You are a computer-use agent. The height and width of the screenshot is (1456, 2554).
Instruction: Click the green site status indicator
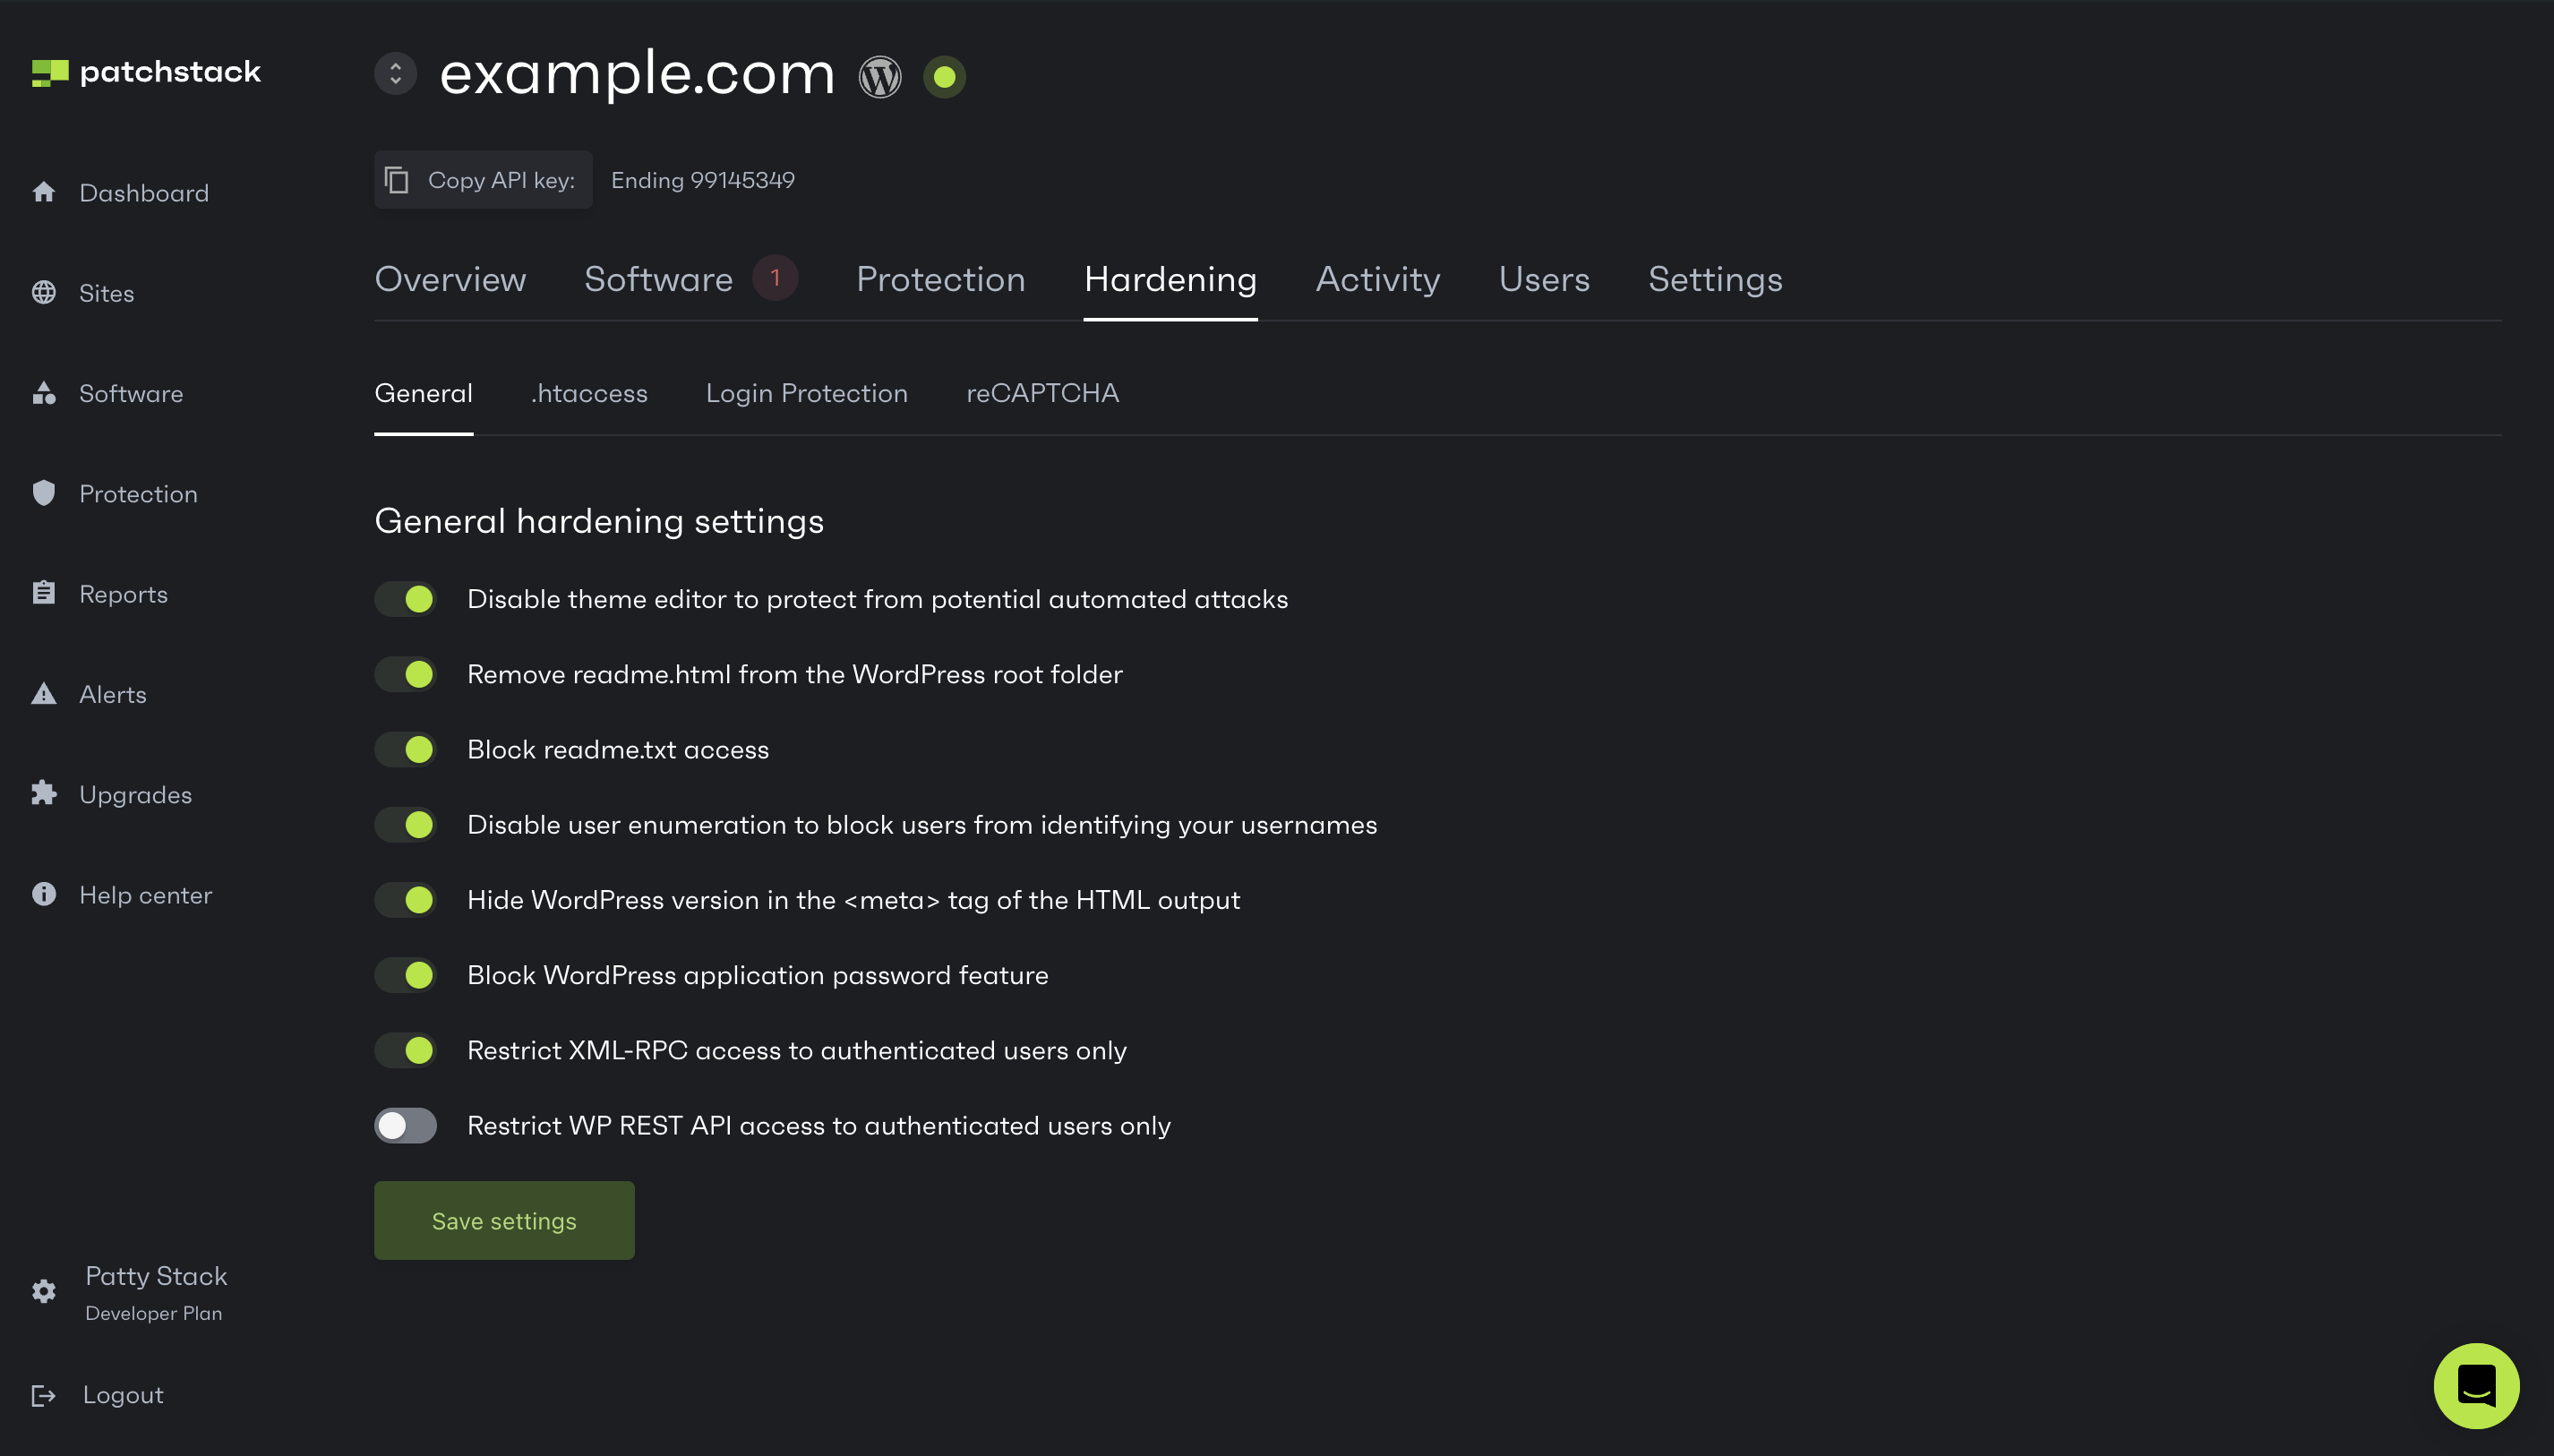coord(944,76)
